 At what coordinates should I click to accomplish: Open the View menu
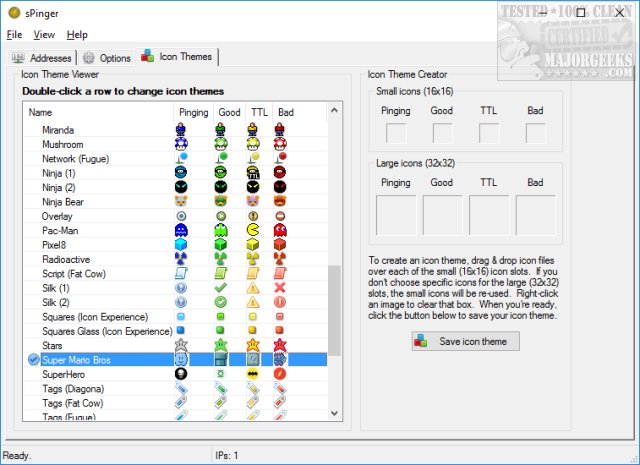pos(44,35)
